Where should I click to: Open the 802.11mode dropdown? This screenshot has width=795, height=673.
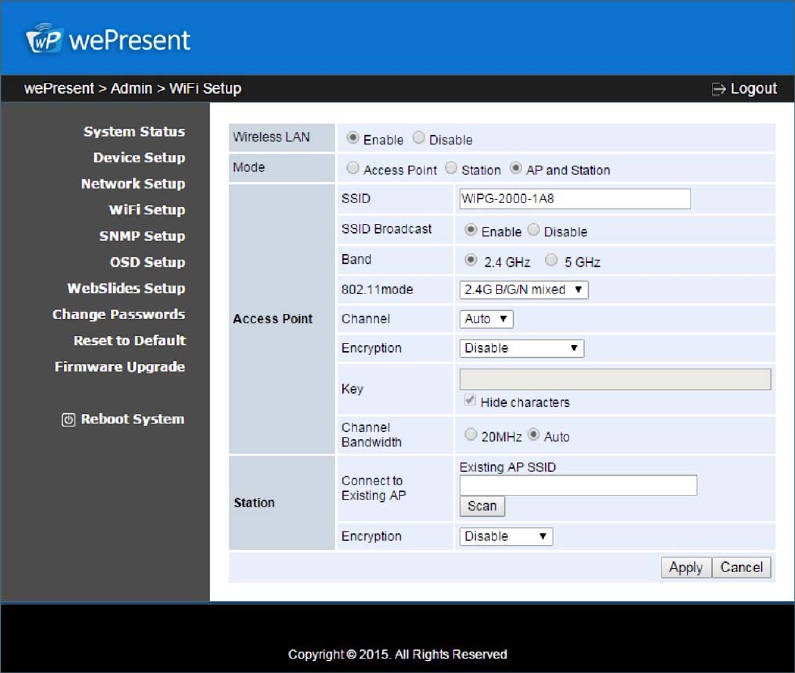click(524, 290)
